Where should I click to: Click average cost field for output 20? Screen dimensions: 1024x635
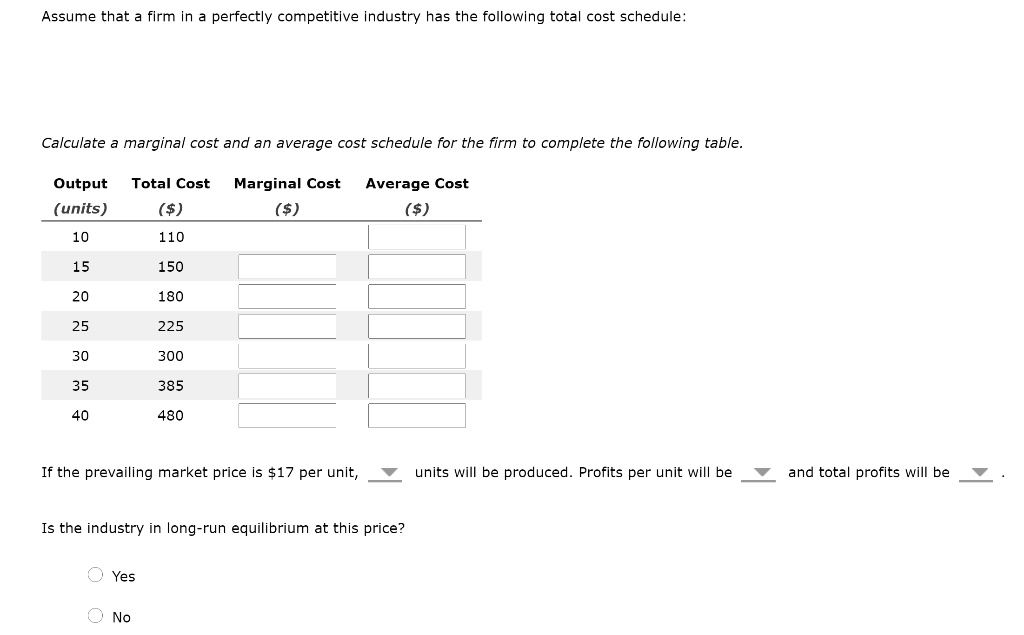coord(416,297)
